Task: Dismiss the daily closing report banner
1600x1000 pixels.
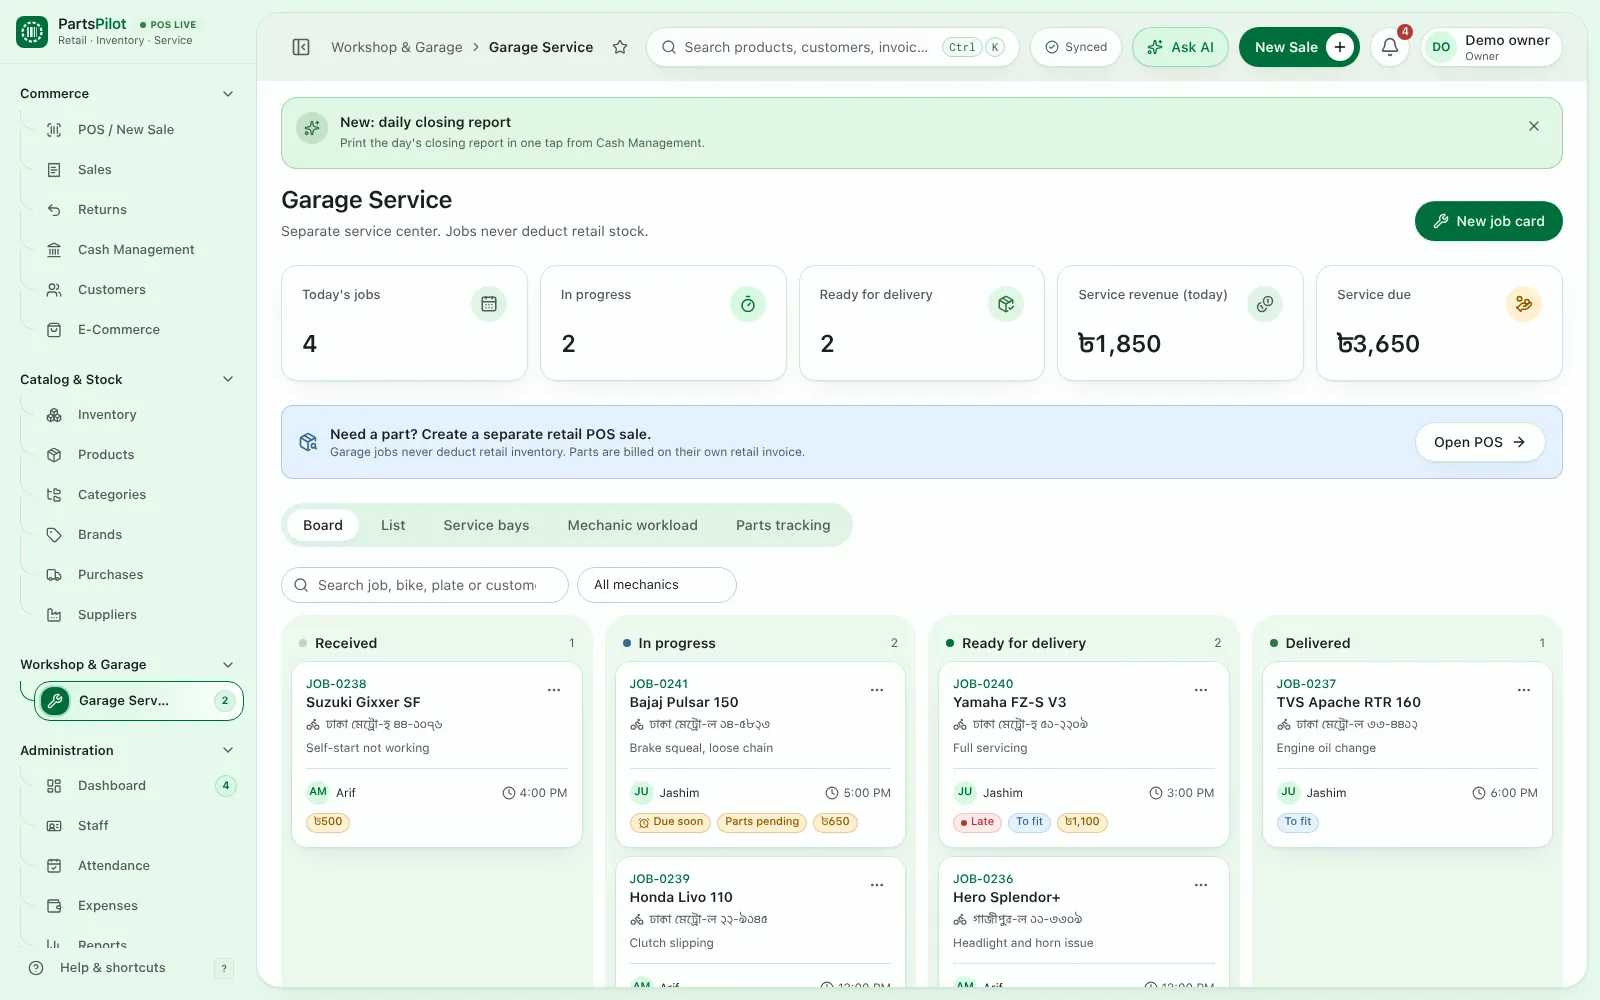Action: tap(1534, 126)
